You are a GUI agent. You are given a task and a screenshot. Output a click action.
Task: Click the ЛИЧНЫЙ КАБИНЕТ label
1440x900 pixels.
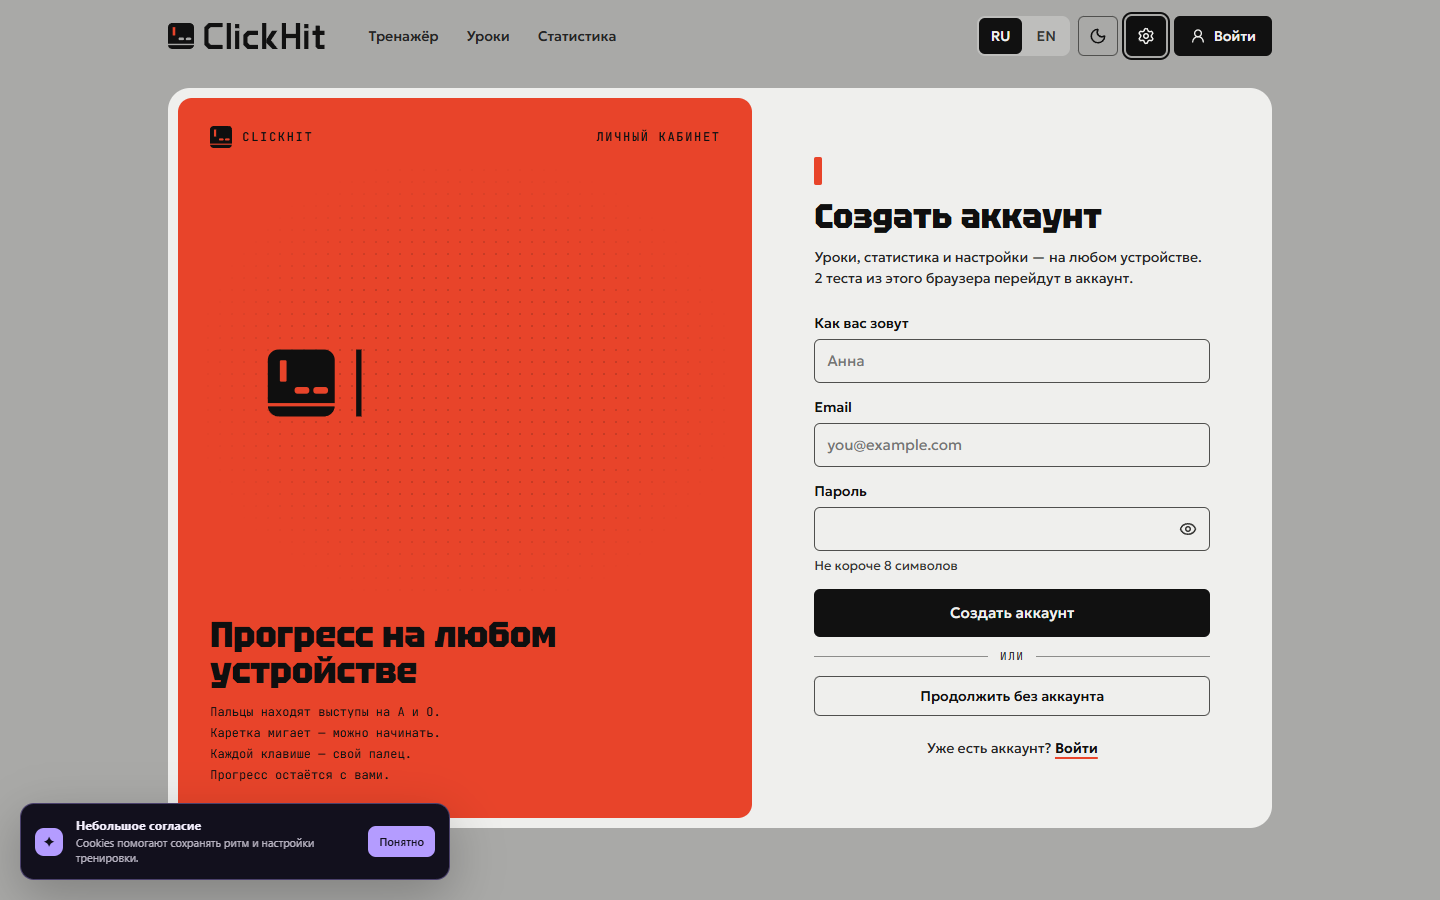pos(658,137)
